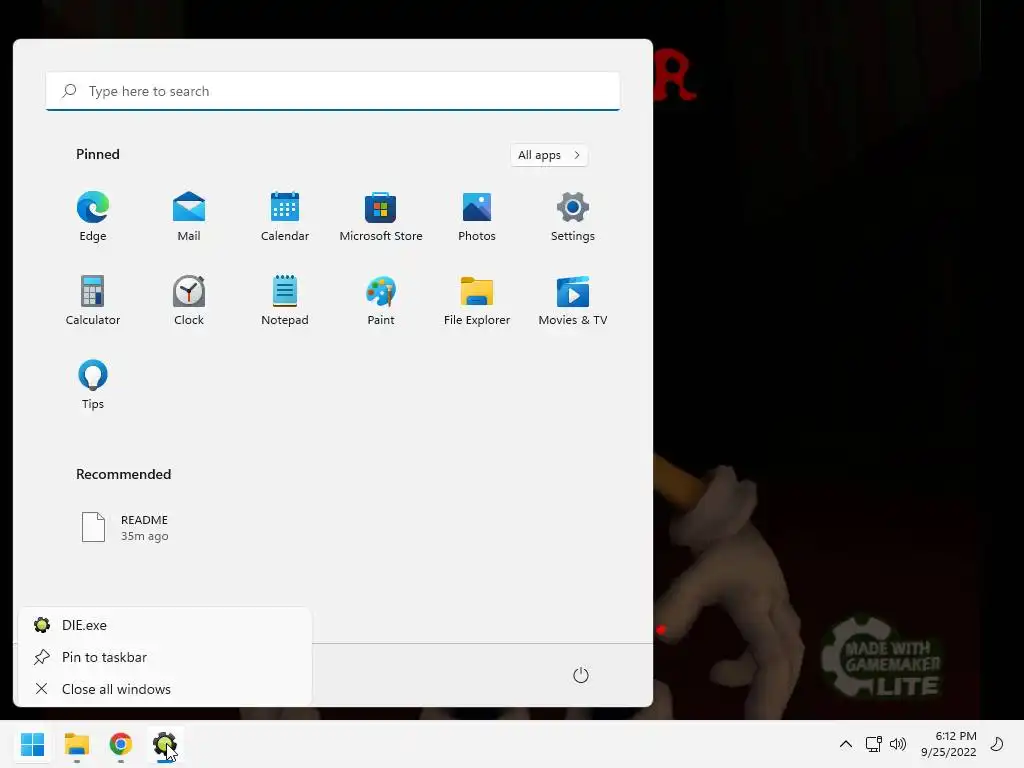Launch the Photos app
The height and width of the screenshot is (768, 1024).
(x=477, y=216)
